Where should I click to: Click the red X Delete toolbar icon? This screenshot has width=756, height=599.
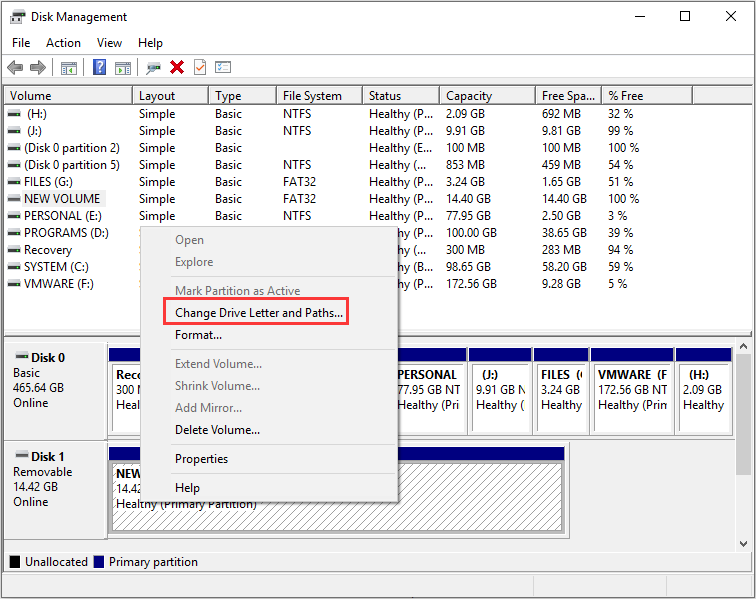(x=177, y=67)
